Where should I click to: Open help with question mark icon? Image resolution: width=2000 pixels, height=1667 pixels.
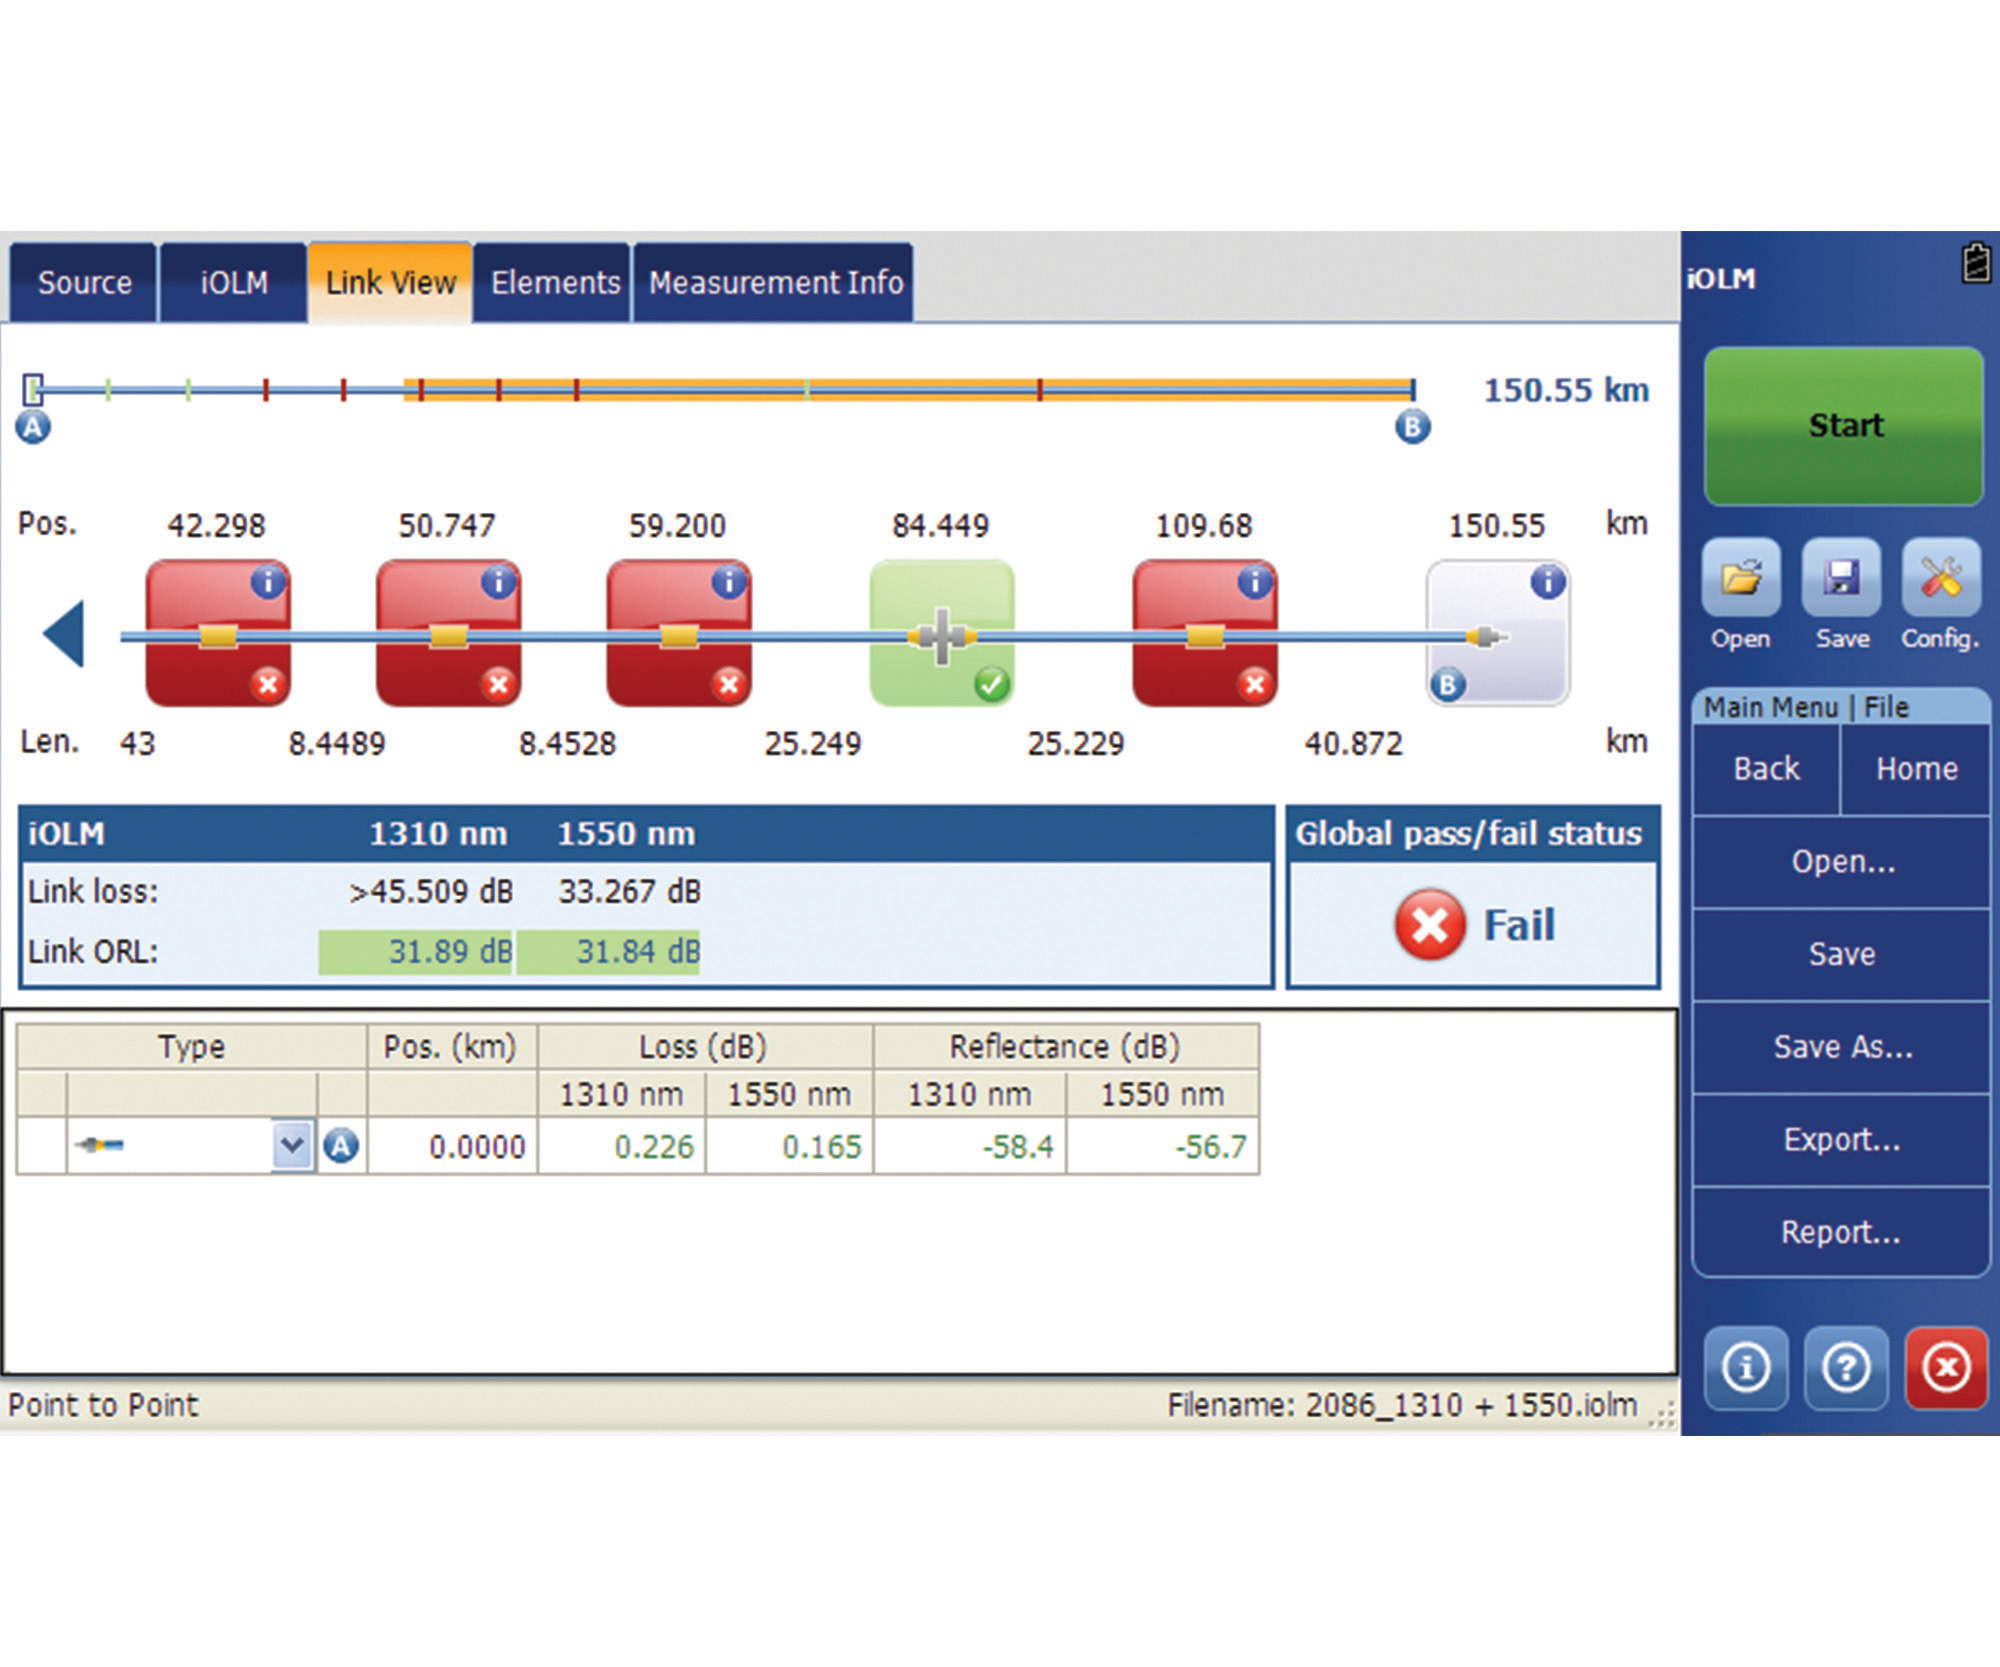pos(1845,1367)
